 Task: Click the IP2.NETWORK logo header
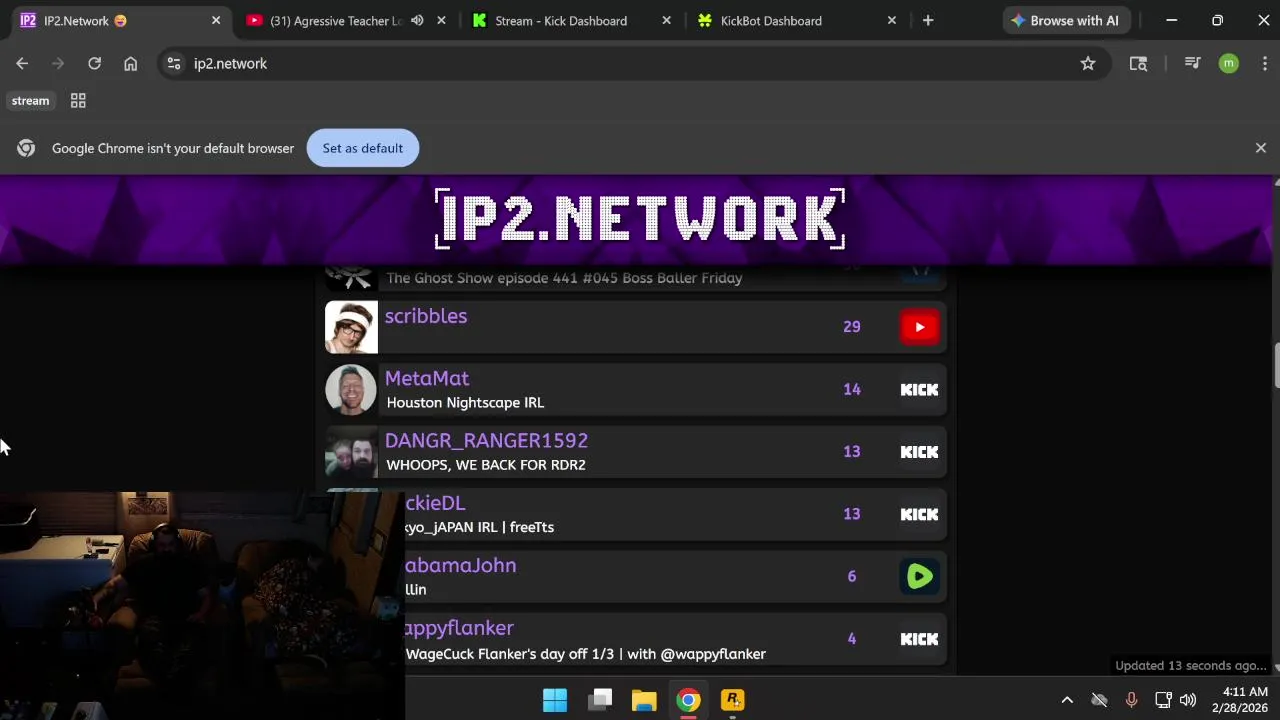click(640, 219)
